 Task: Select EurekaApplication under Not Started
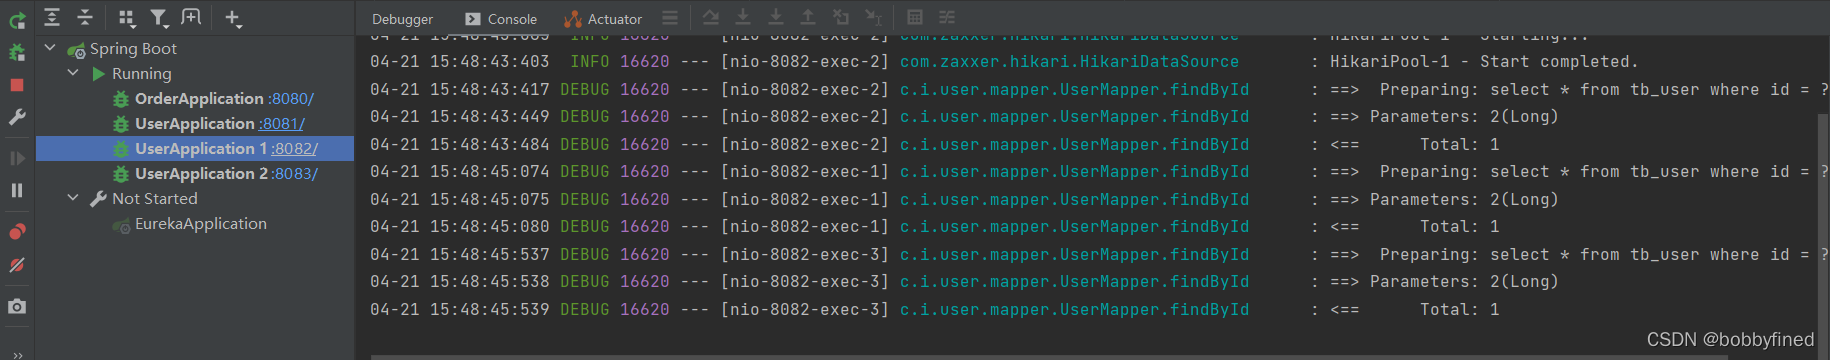point(201,223)
